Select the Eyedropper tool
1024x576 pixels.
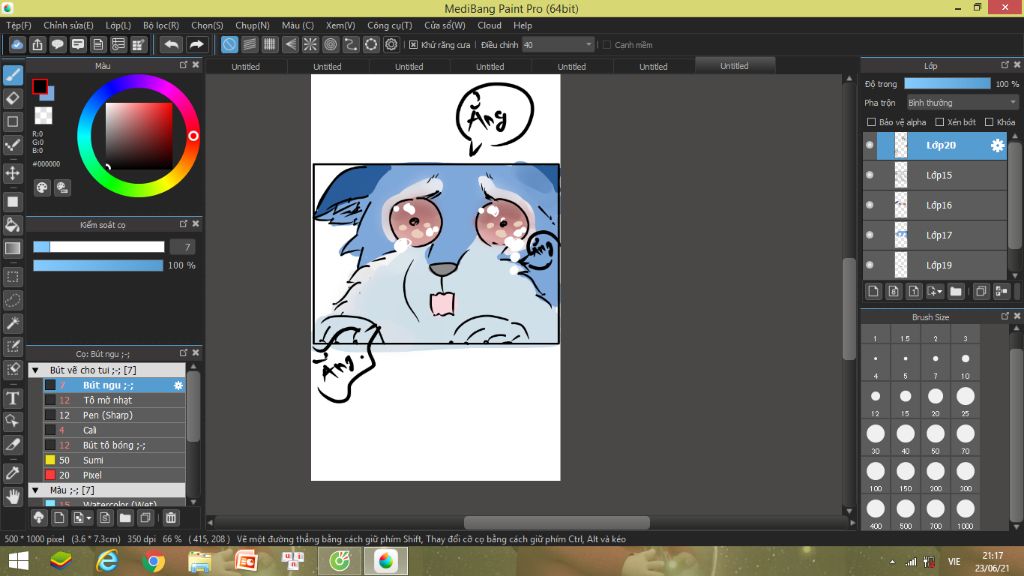coord(12,473)
